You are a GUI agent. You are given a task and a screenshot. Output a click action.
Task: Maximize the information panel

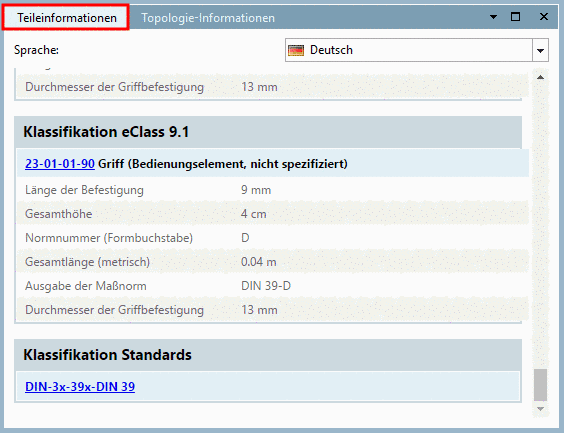515,17
